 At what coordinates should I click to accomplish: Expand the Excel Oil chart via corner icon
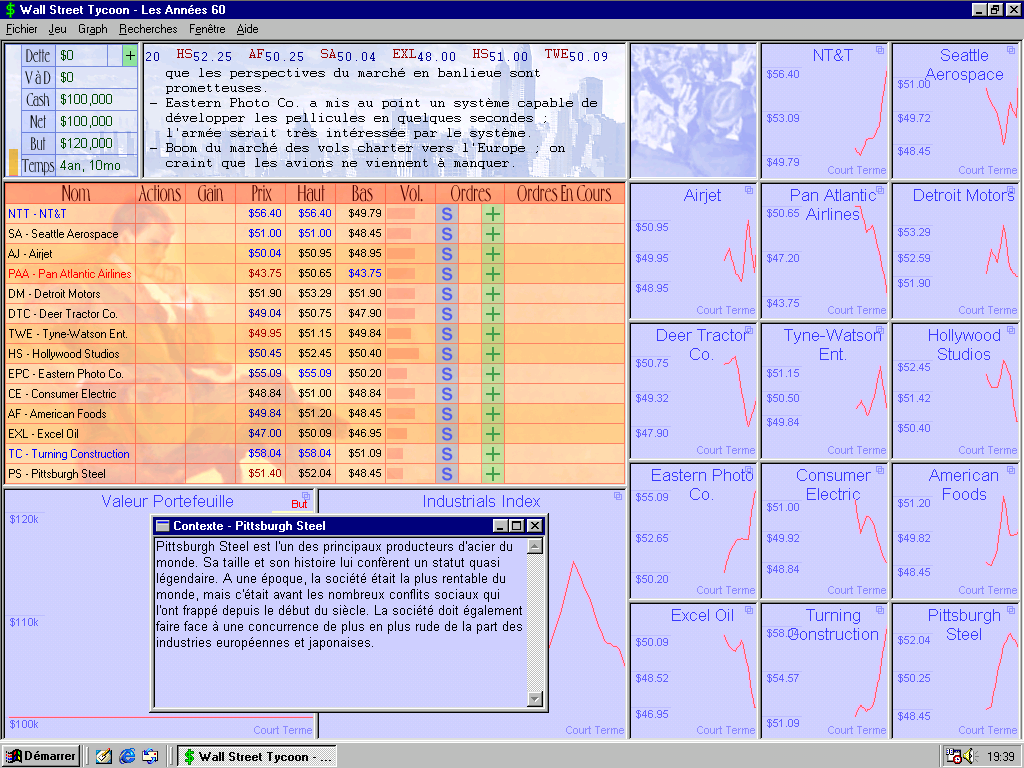point(749,610)
